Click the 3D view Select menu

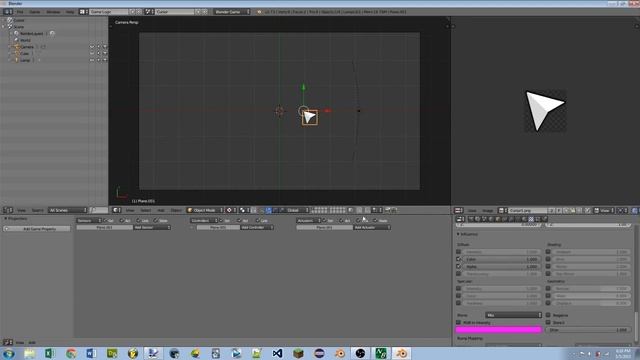point(145,210)
